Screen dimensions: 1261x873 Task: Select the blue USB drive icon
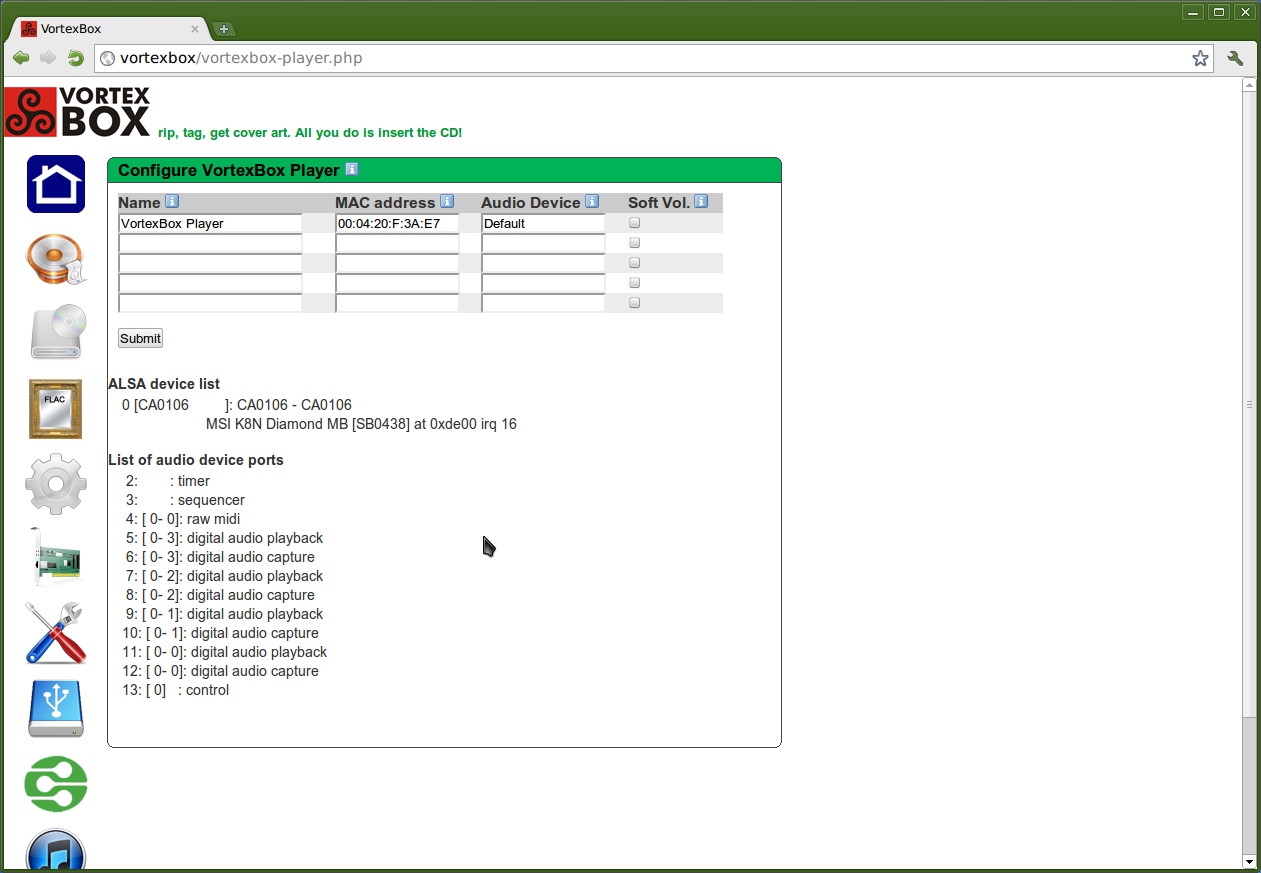pyautogui.click(x=56, y=709)
